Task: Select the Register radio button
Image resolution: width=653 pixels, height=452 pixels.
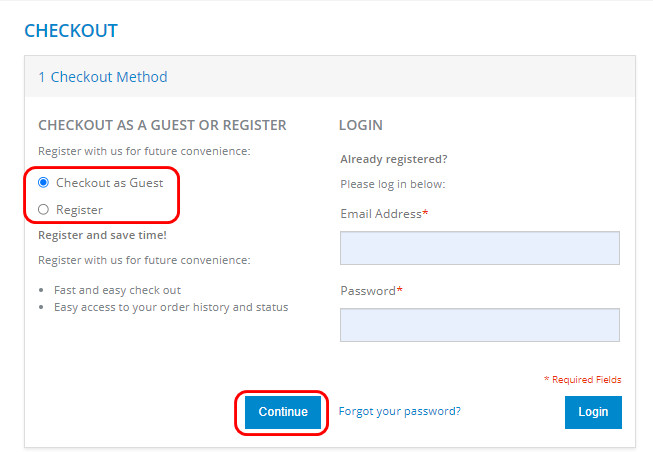Action: [x=43, y=209]
